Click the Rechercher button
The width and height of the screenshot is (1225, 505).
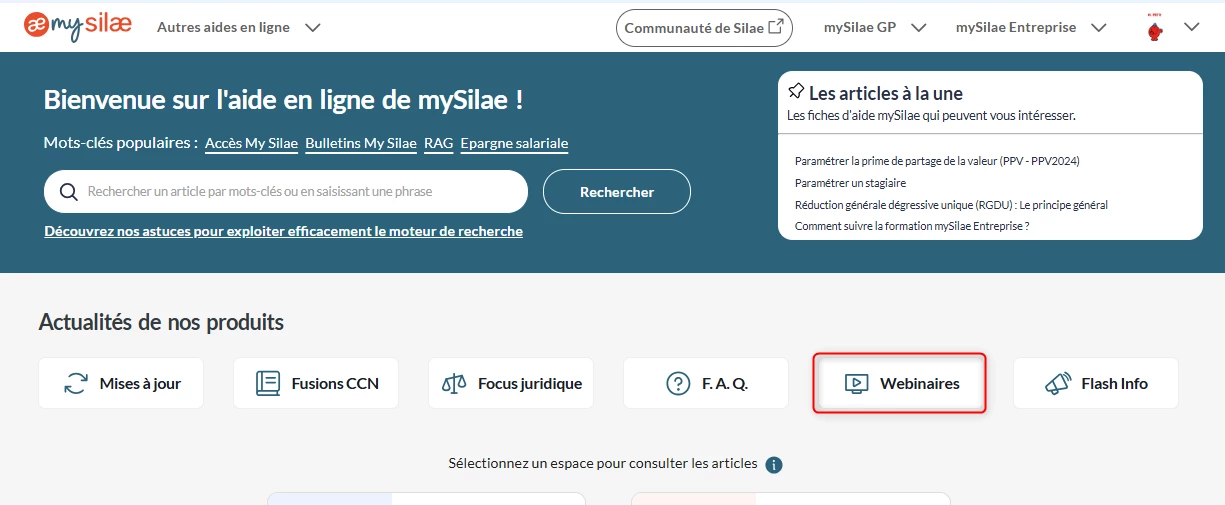(x=617, y=191)
